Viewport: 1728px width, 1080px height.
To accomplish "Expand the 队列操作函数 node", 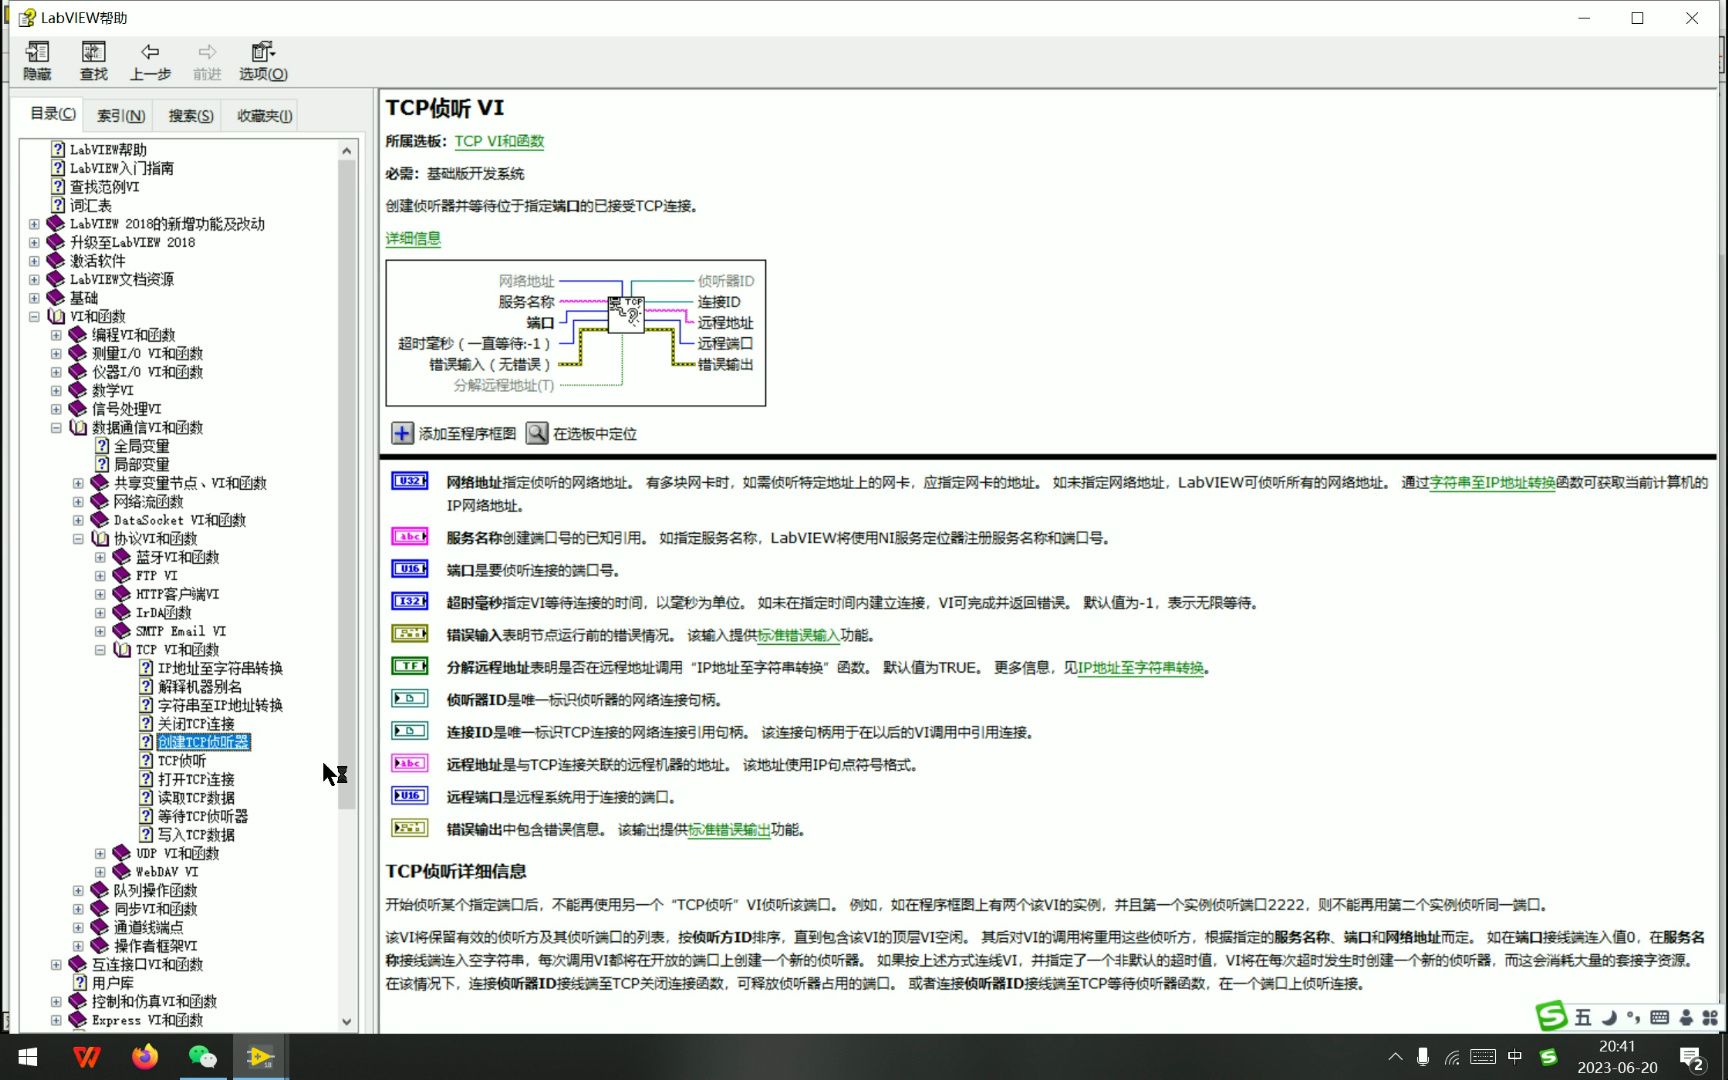I will coord(78,890).
